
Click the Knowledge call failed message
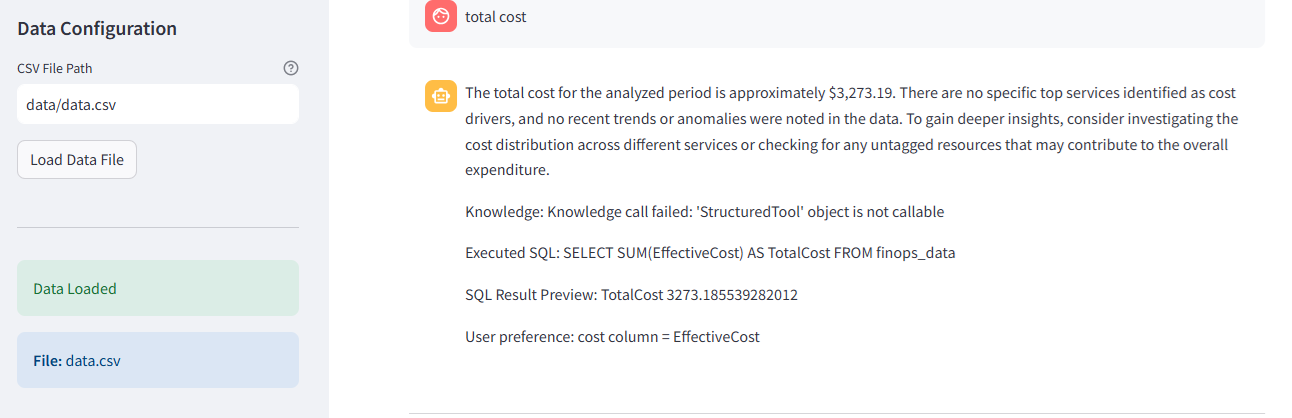pyautogui.click(x=704, y=212)
